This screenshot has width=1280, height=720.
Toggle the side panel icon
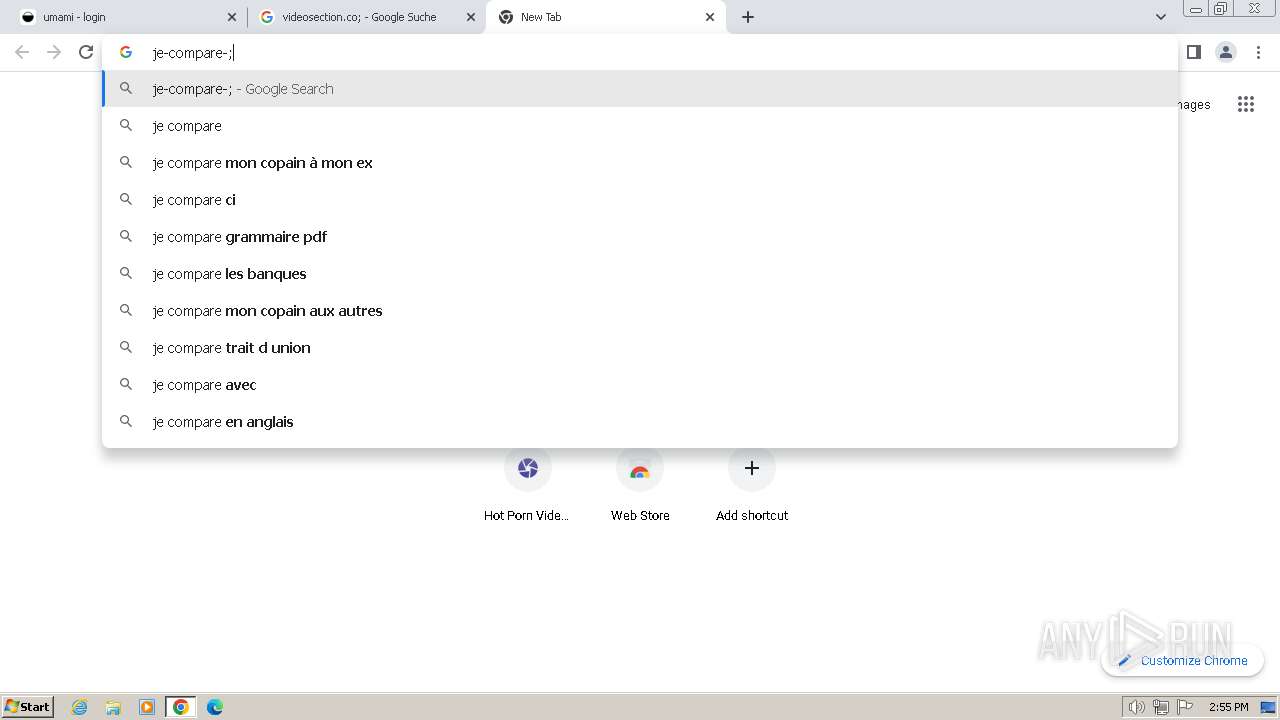(x=1193, y=52)
